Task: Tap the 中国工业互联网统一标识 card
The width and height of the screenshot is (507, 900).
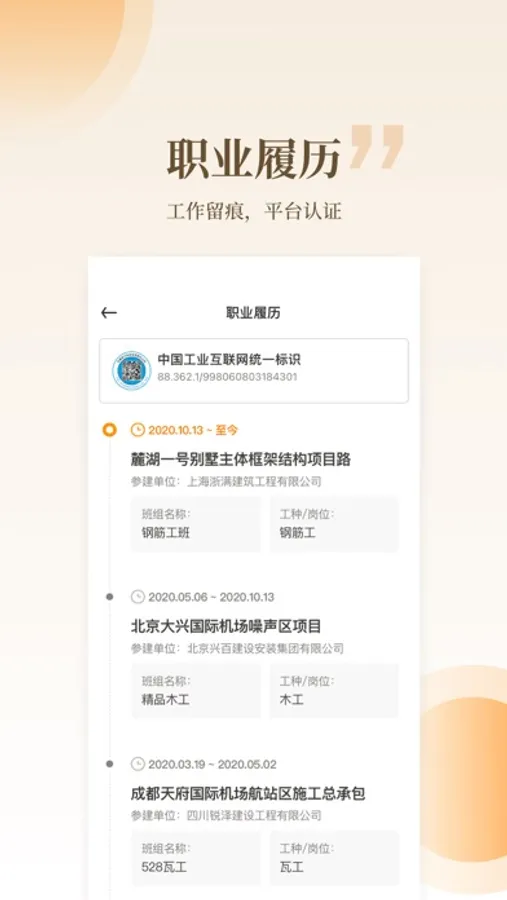Action: 254,371
